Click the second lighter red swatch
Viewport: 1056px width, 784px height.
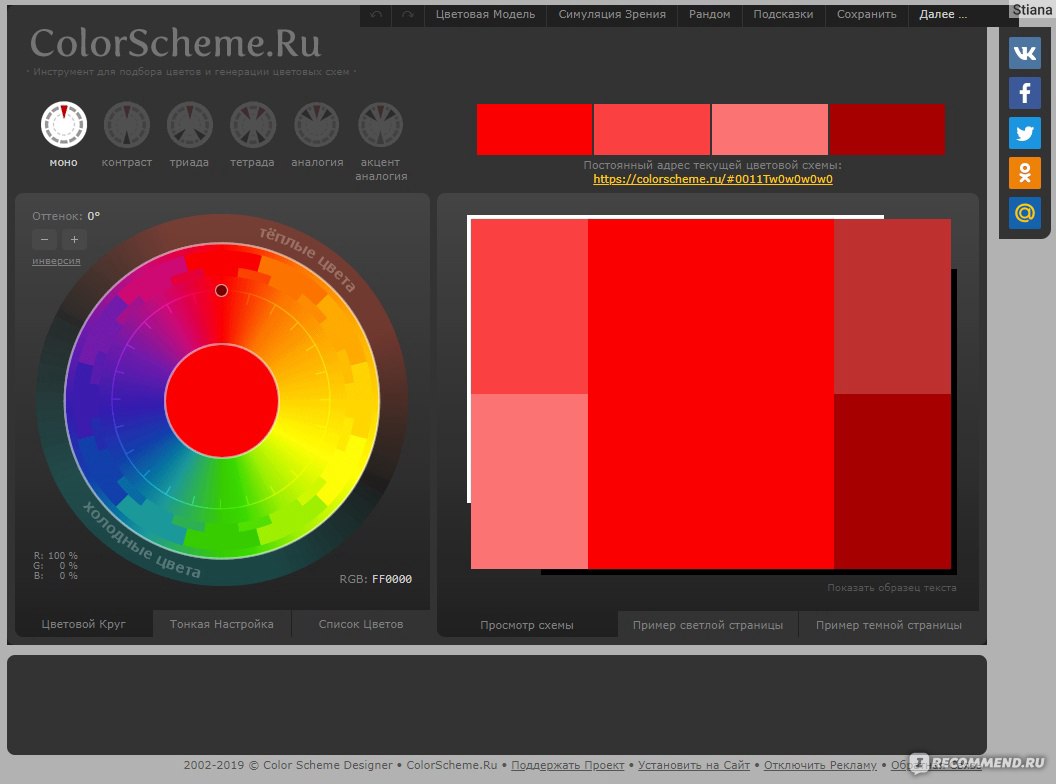(652, 129)
